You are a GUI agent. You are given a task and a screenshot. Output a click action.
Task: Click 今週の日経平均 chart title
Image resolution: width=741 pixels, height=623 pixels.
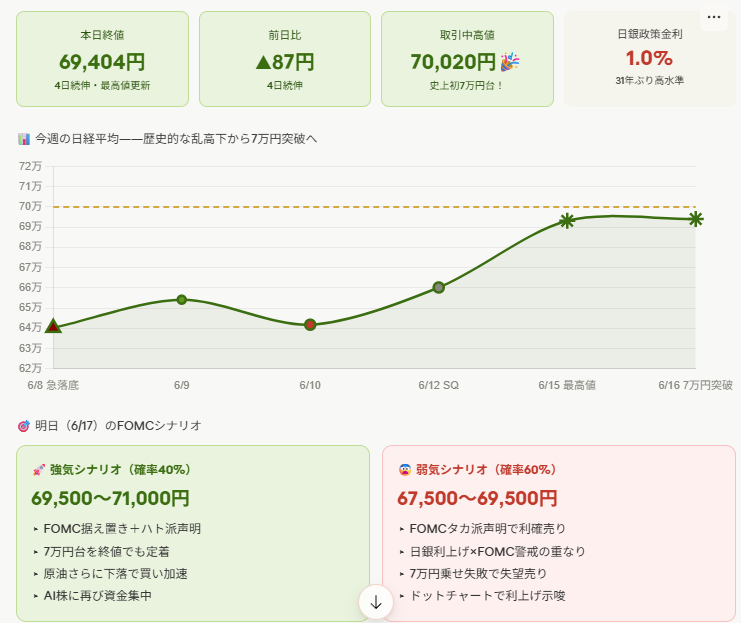[x=176, y=139]
